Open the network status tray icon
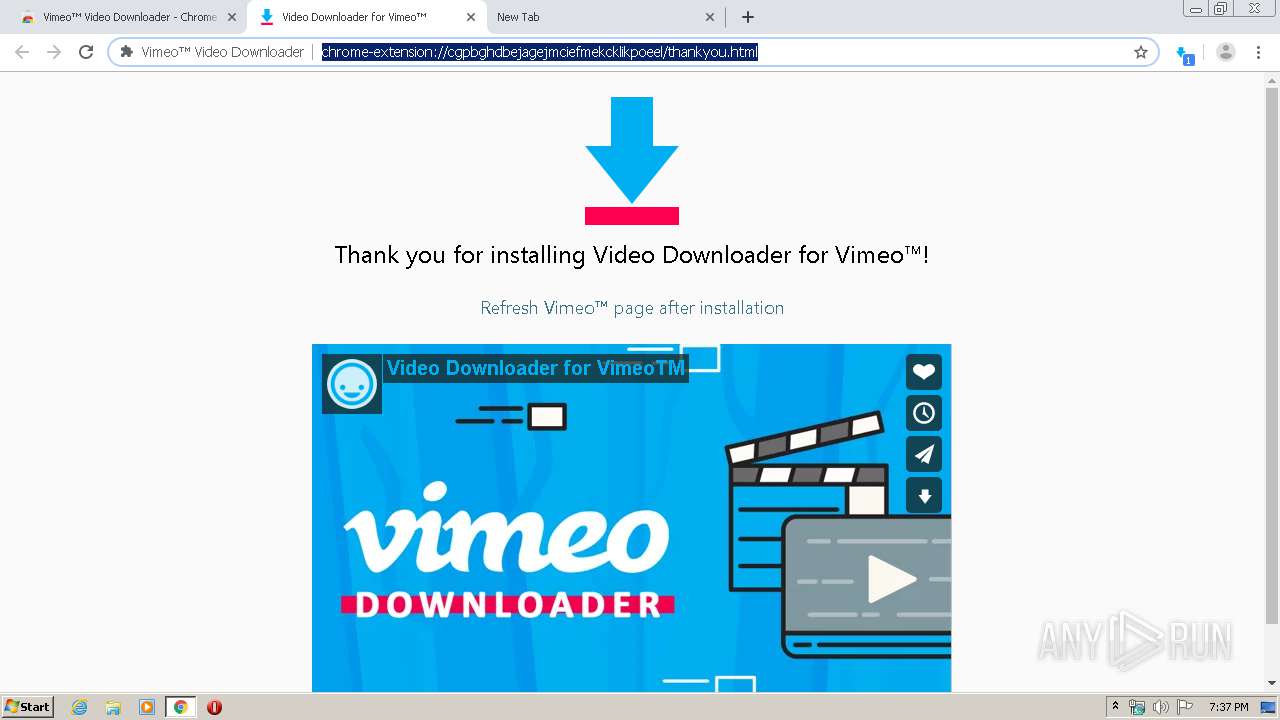The image size is (1280, 720). (1137, 707)
